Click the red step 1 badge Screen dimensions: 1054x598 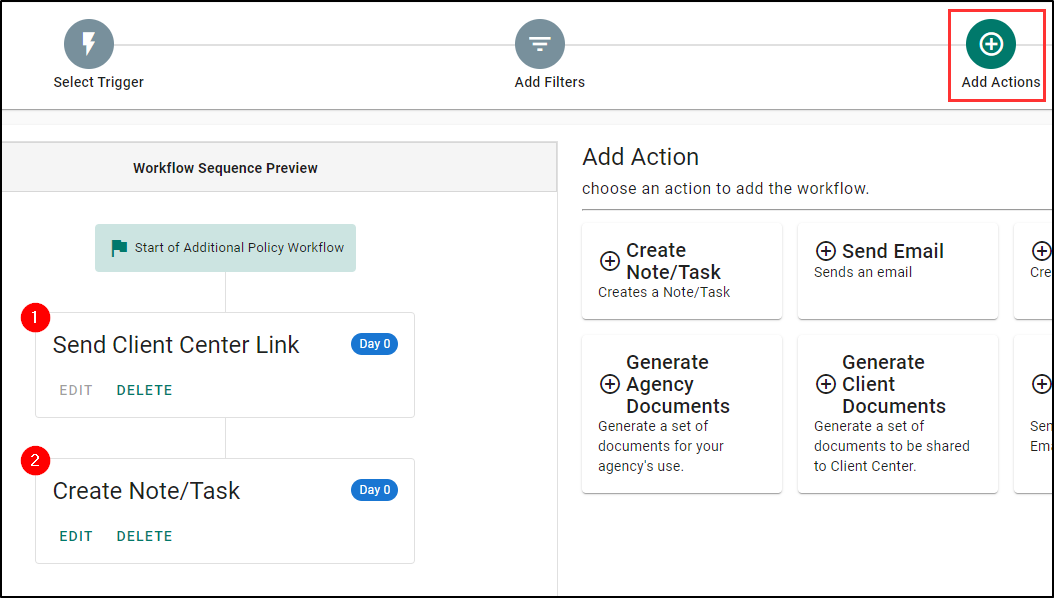[35, 318]
